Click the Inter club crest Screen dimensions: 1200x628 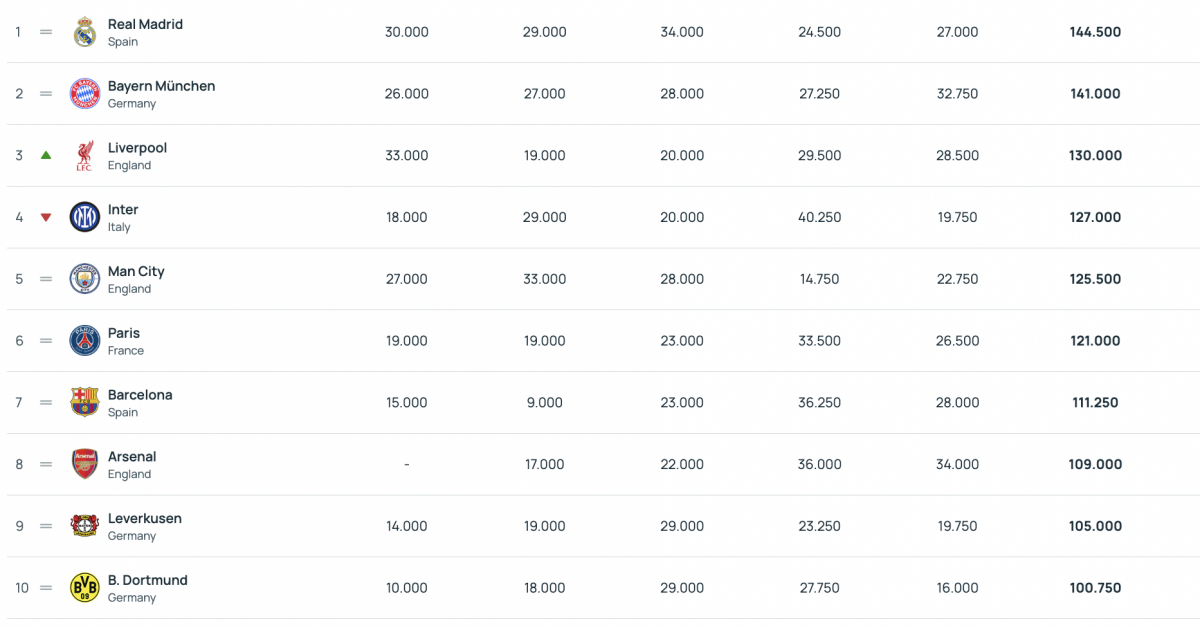85,217
